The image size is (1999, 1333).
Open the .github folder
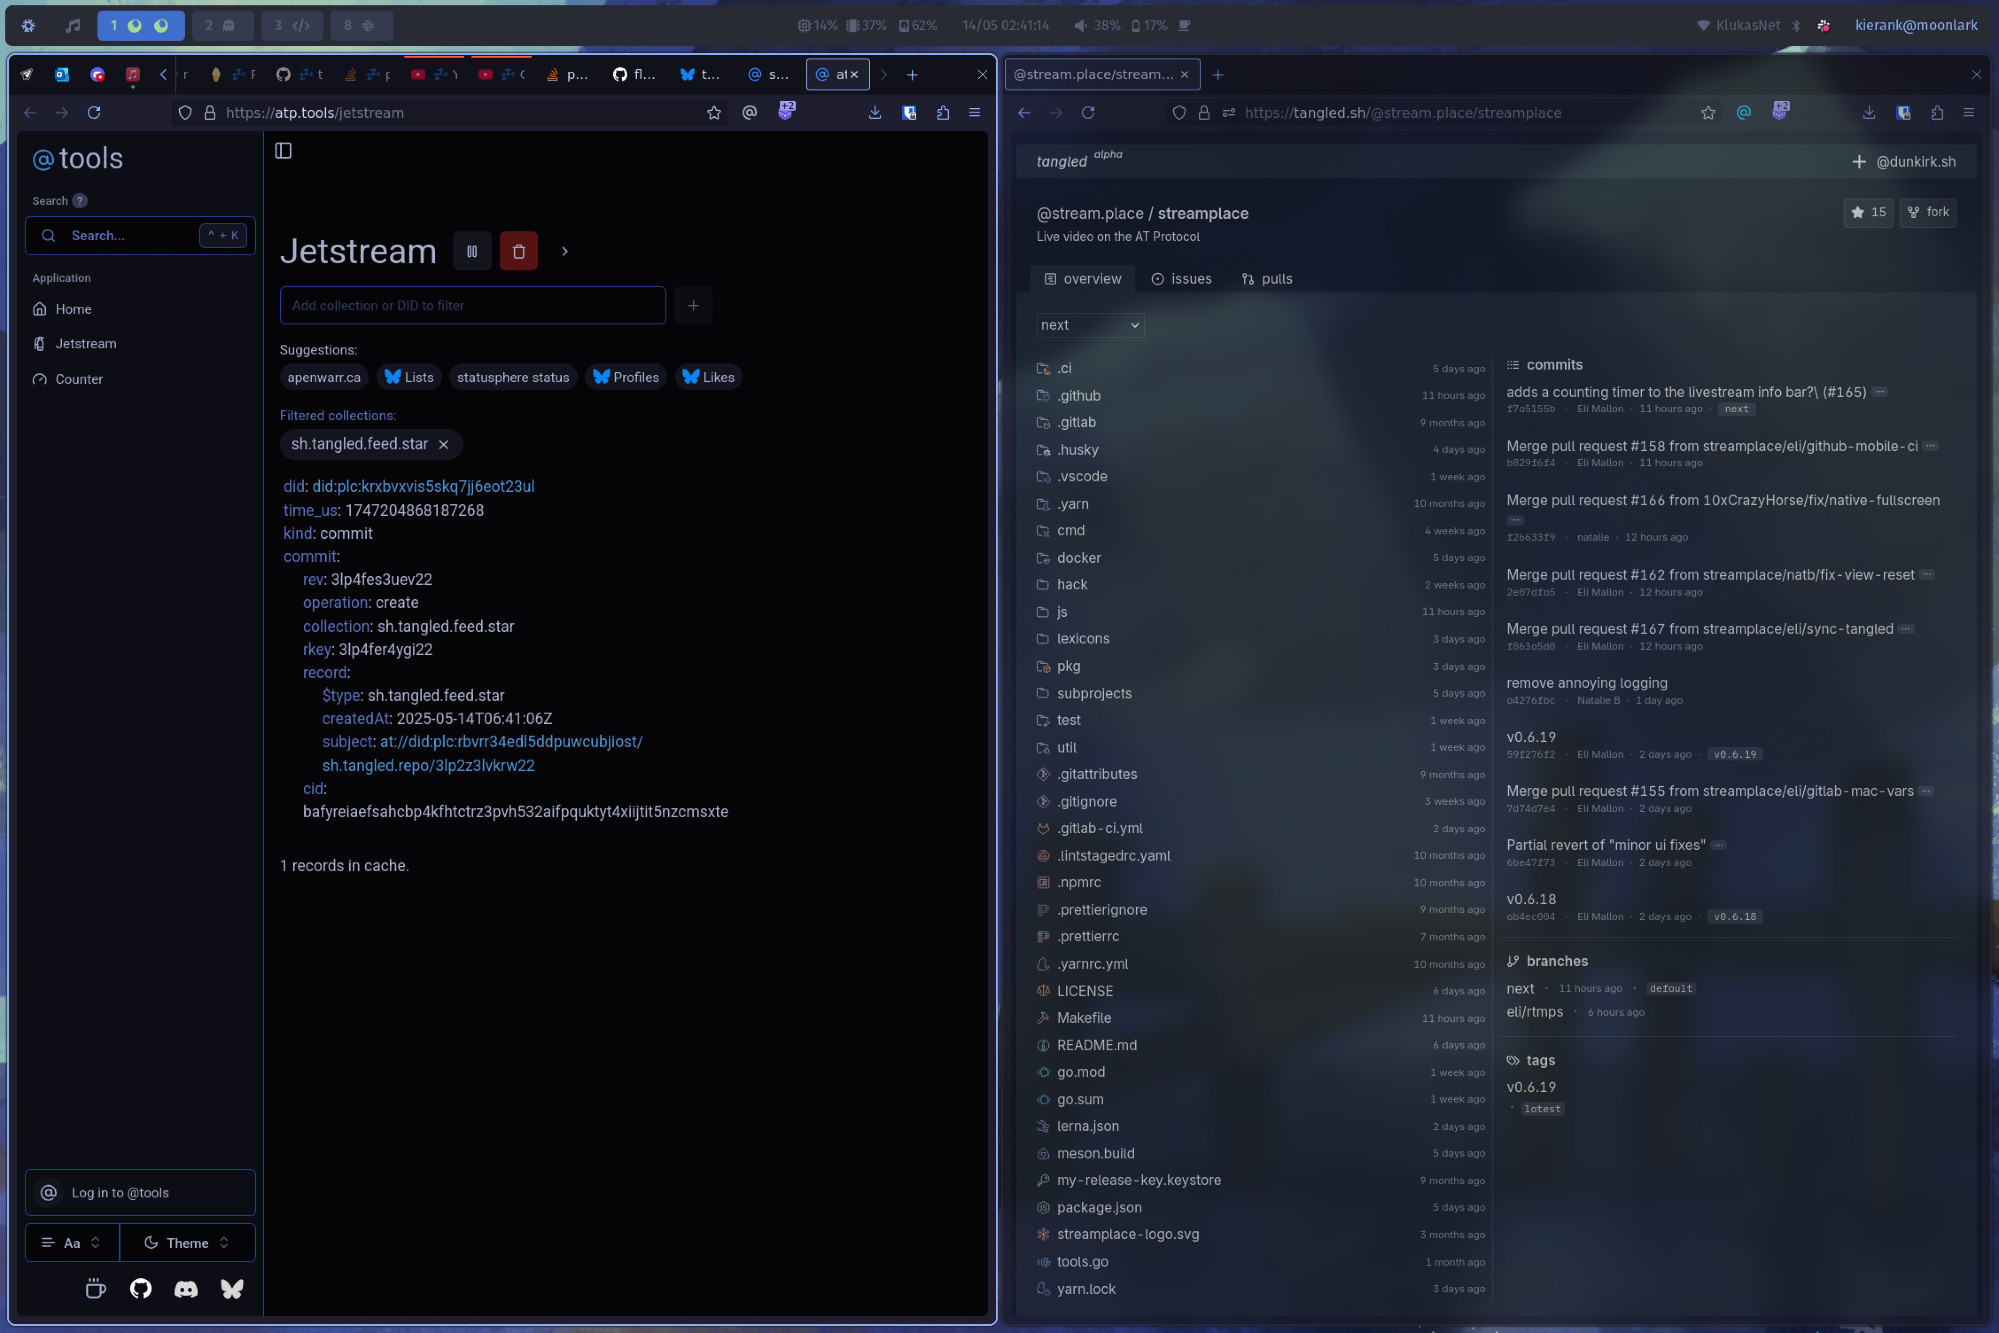click(x=1079, y=396)
